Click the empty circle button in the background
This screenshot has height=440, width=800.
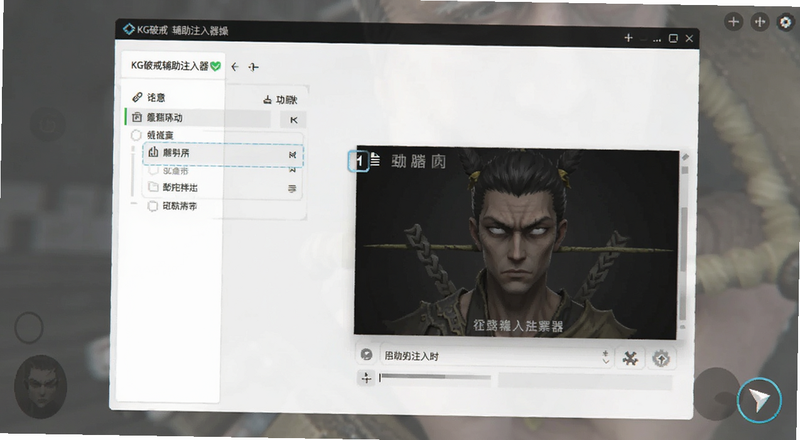(x=29, y=328)
